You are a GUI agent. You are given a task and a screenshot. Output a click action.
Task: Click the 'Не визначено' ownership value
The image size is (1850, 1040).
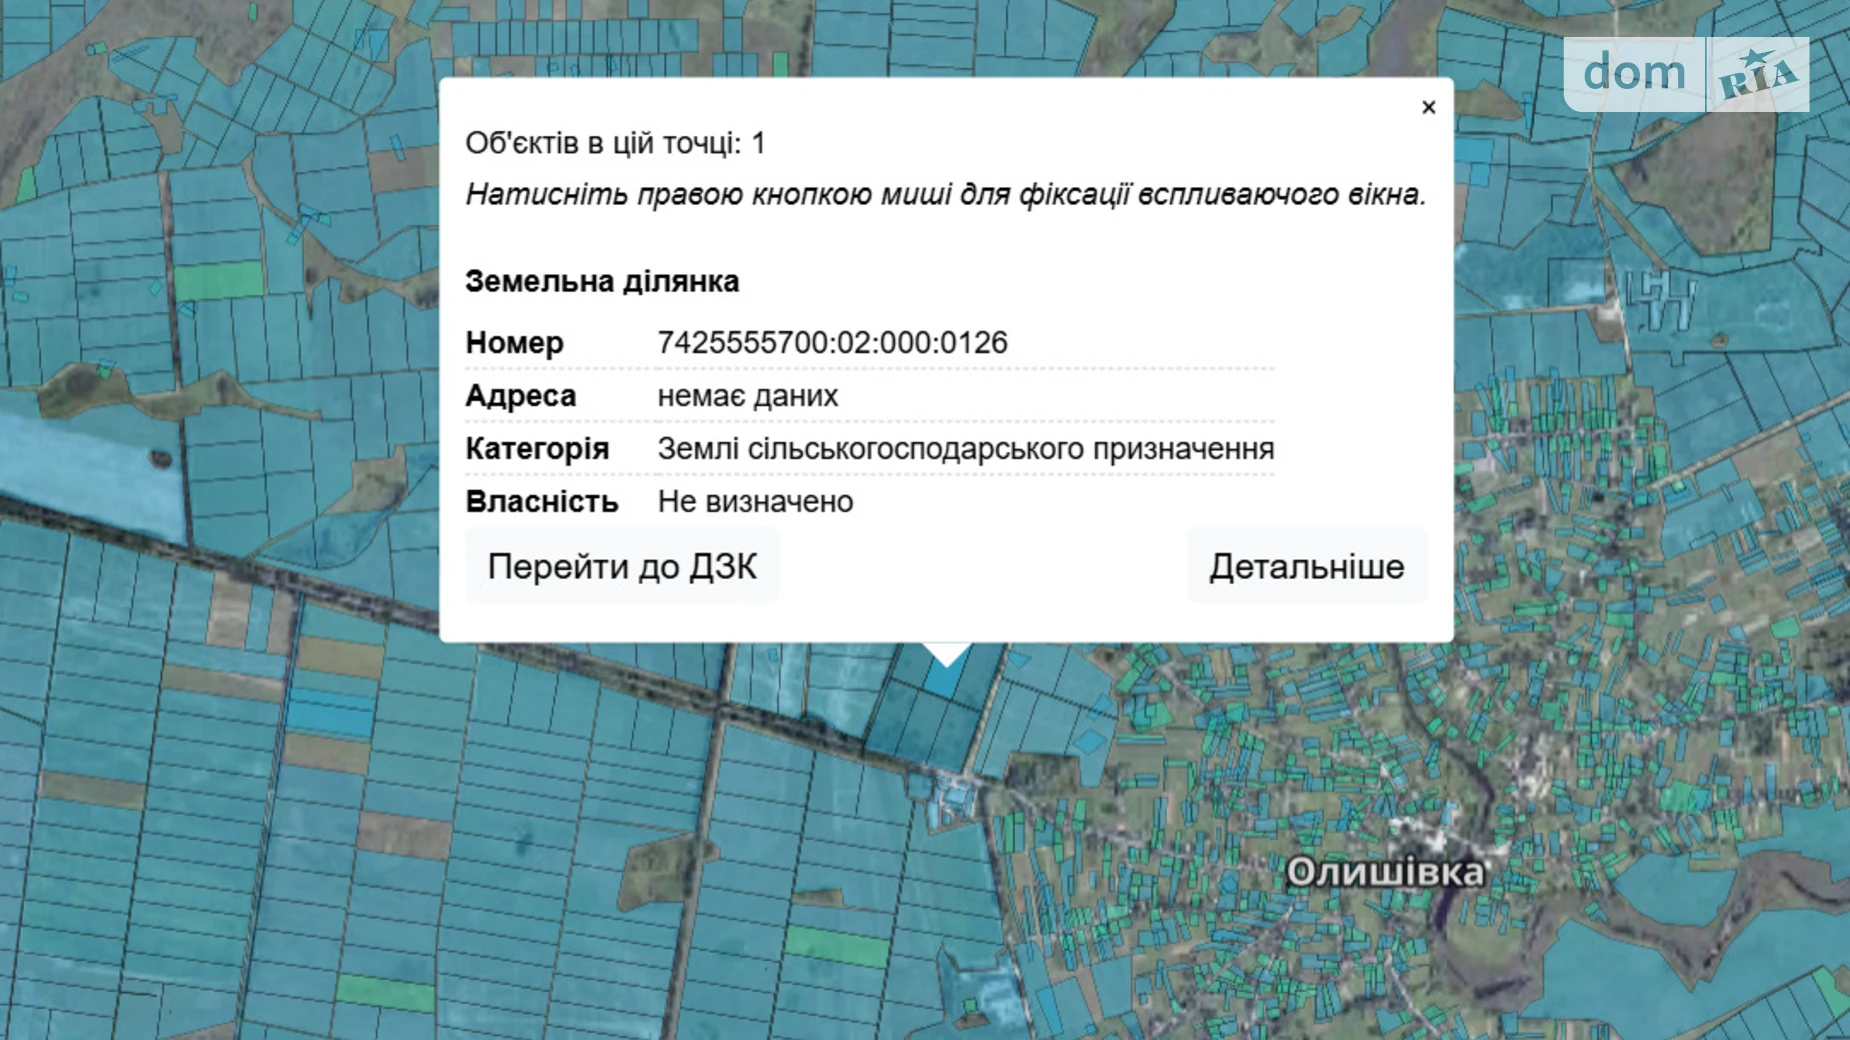755,502
